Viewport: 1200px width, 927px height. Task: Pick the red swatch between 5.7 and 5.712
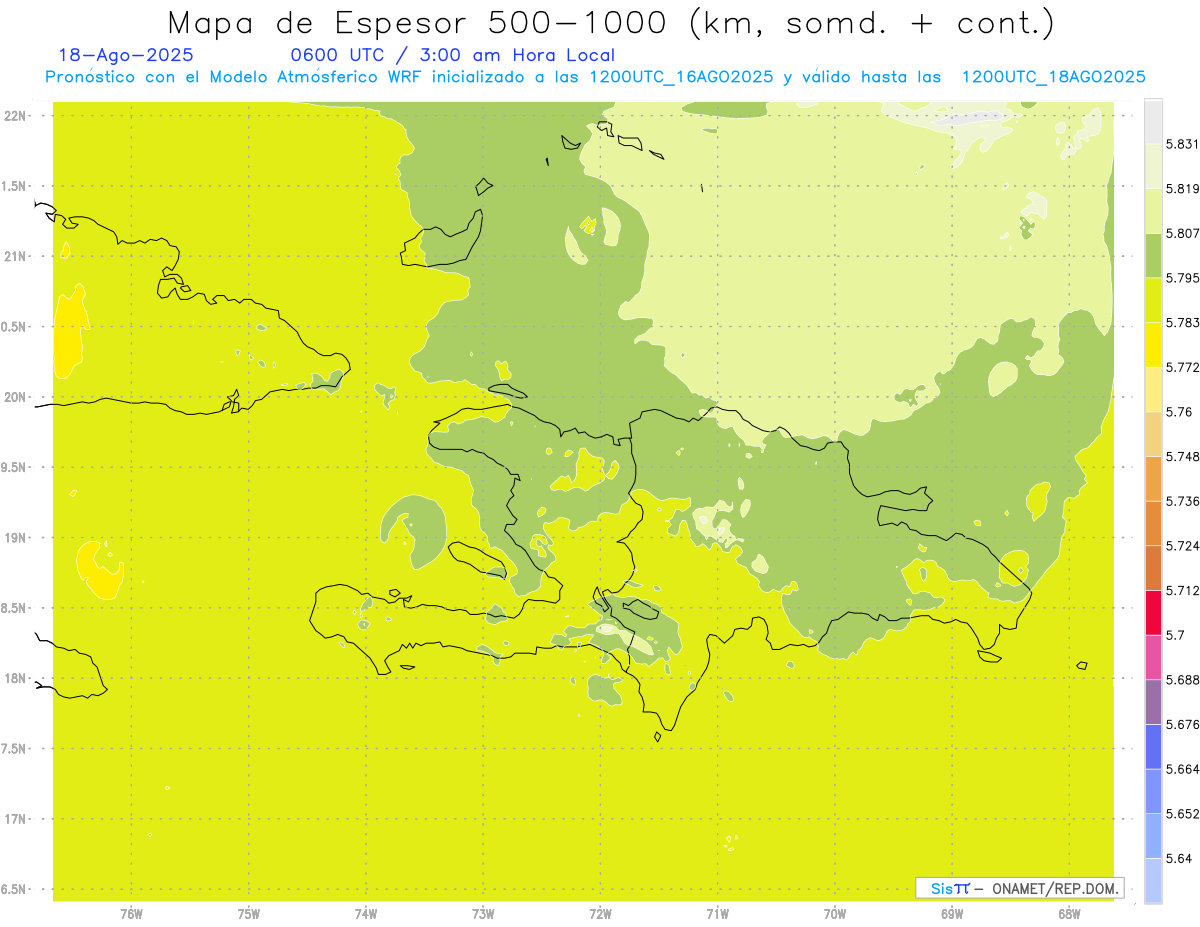pos(1153,613)
